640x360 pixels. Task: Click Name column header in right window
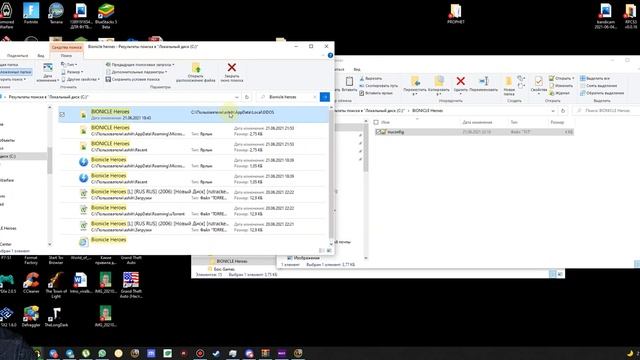[386, 122]
